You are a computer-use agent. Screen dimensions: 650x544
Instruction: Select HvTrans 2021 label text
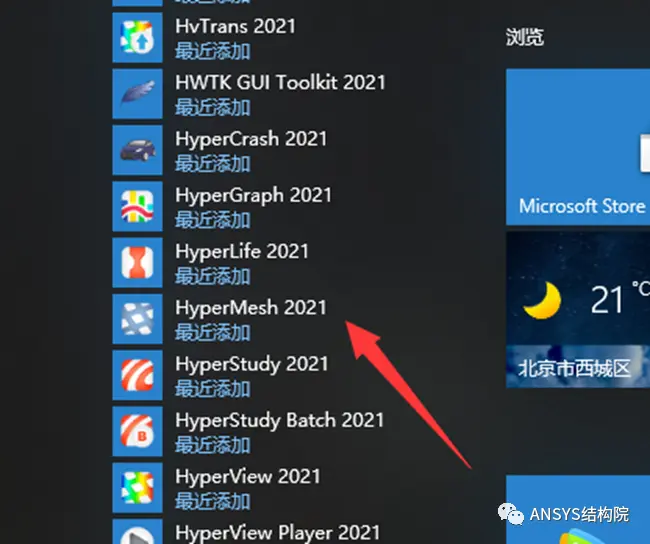pyautogui.click(x=235, y=27)
